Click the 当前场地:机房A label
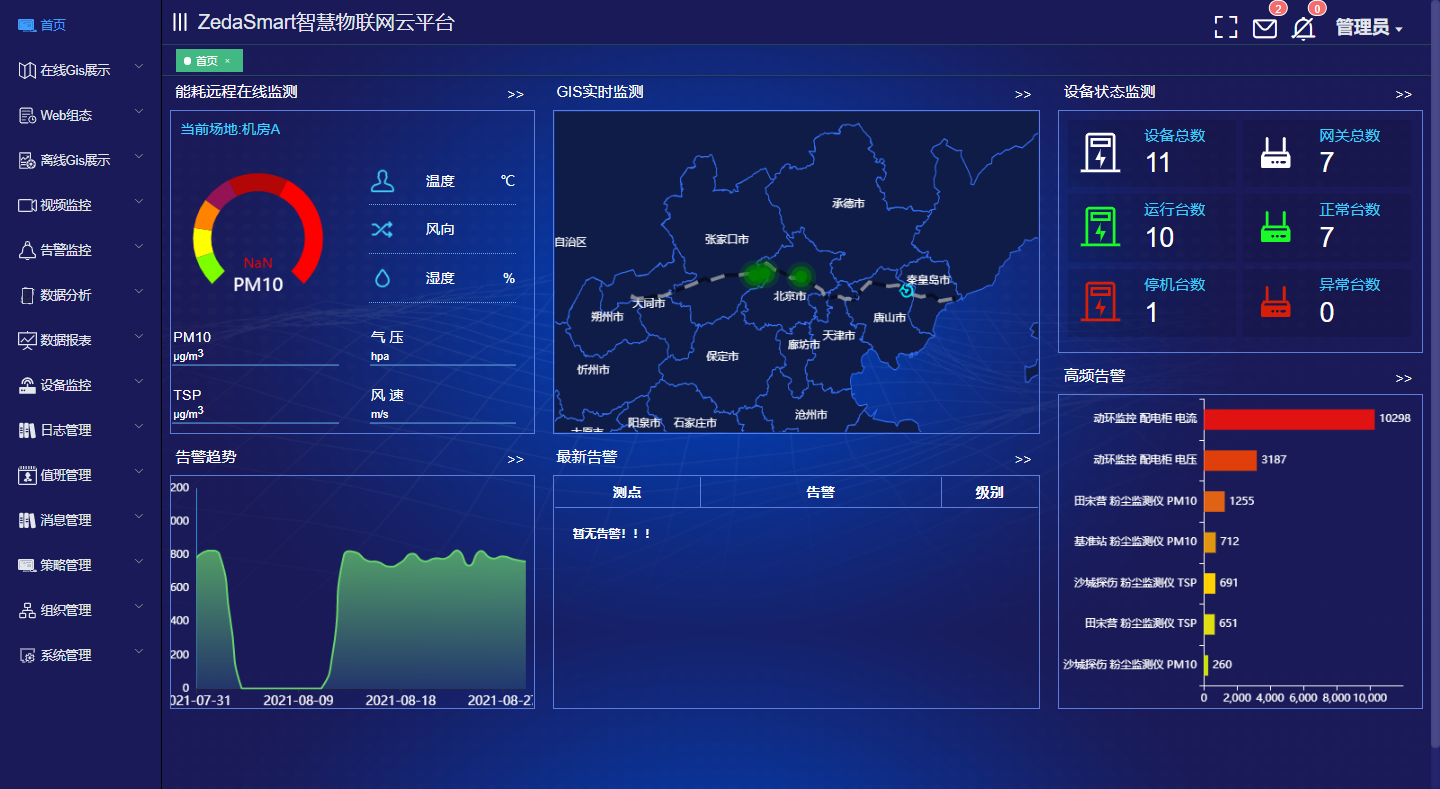 230,129
